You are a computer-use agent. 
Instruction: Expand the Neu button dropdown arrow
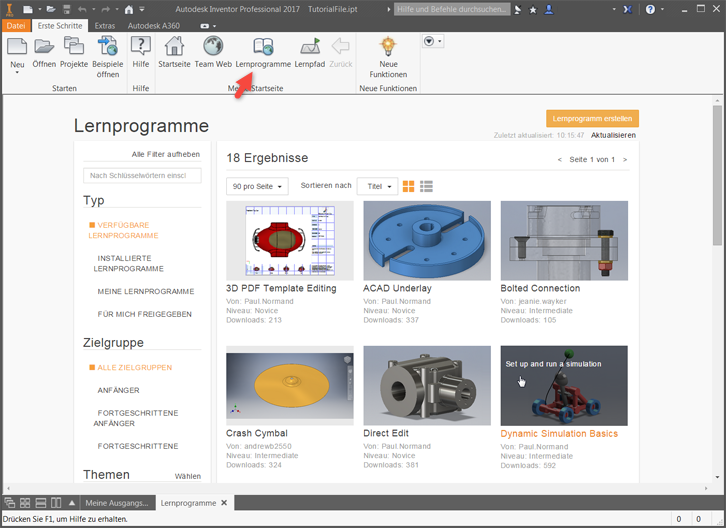17,73
